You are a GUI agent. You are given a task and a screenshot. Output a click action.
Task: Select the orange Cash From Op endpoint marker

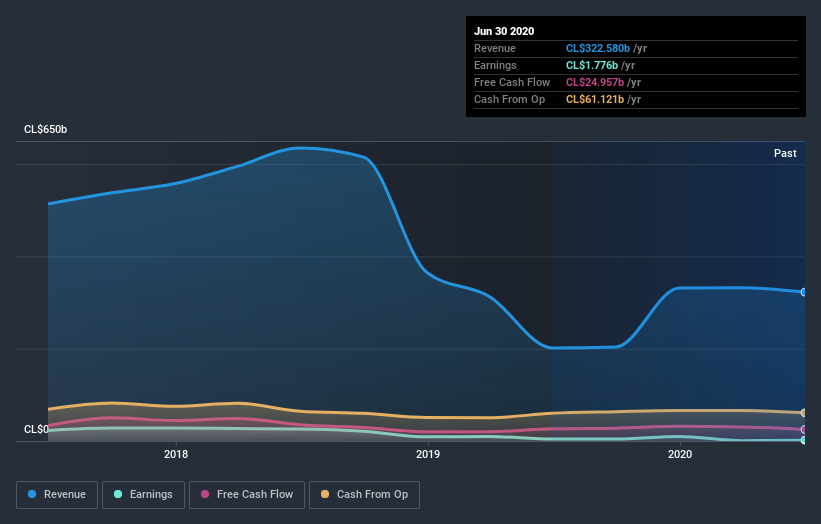click(x=804, y=412)
